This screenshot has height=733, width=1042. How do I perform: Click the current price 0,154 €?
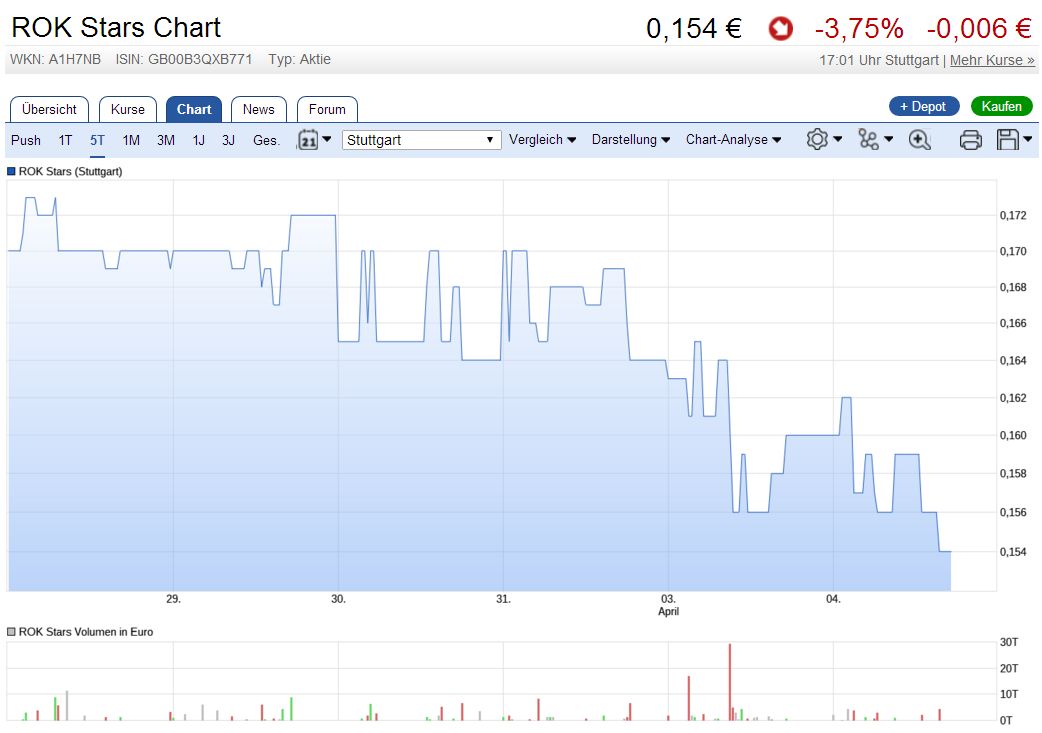click(694, 29)
